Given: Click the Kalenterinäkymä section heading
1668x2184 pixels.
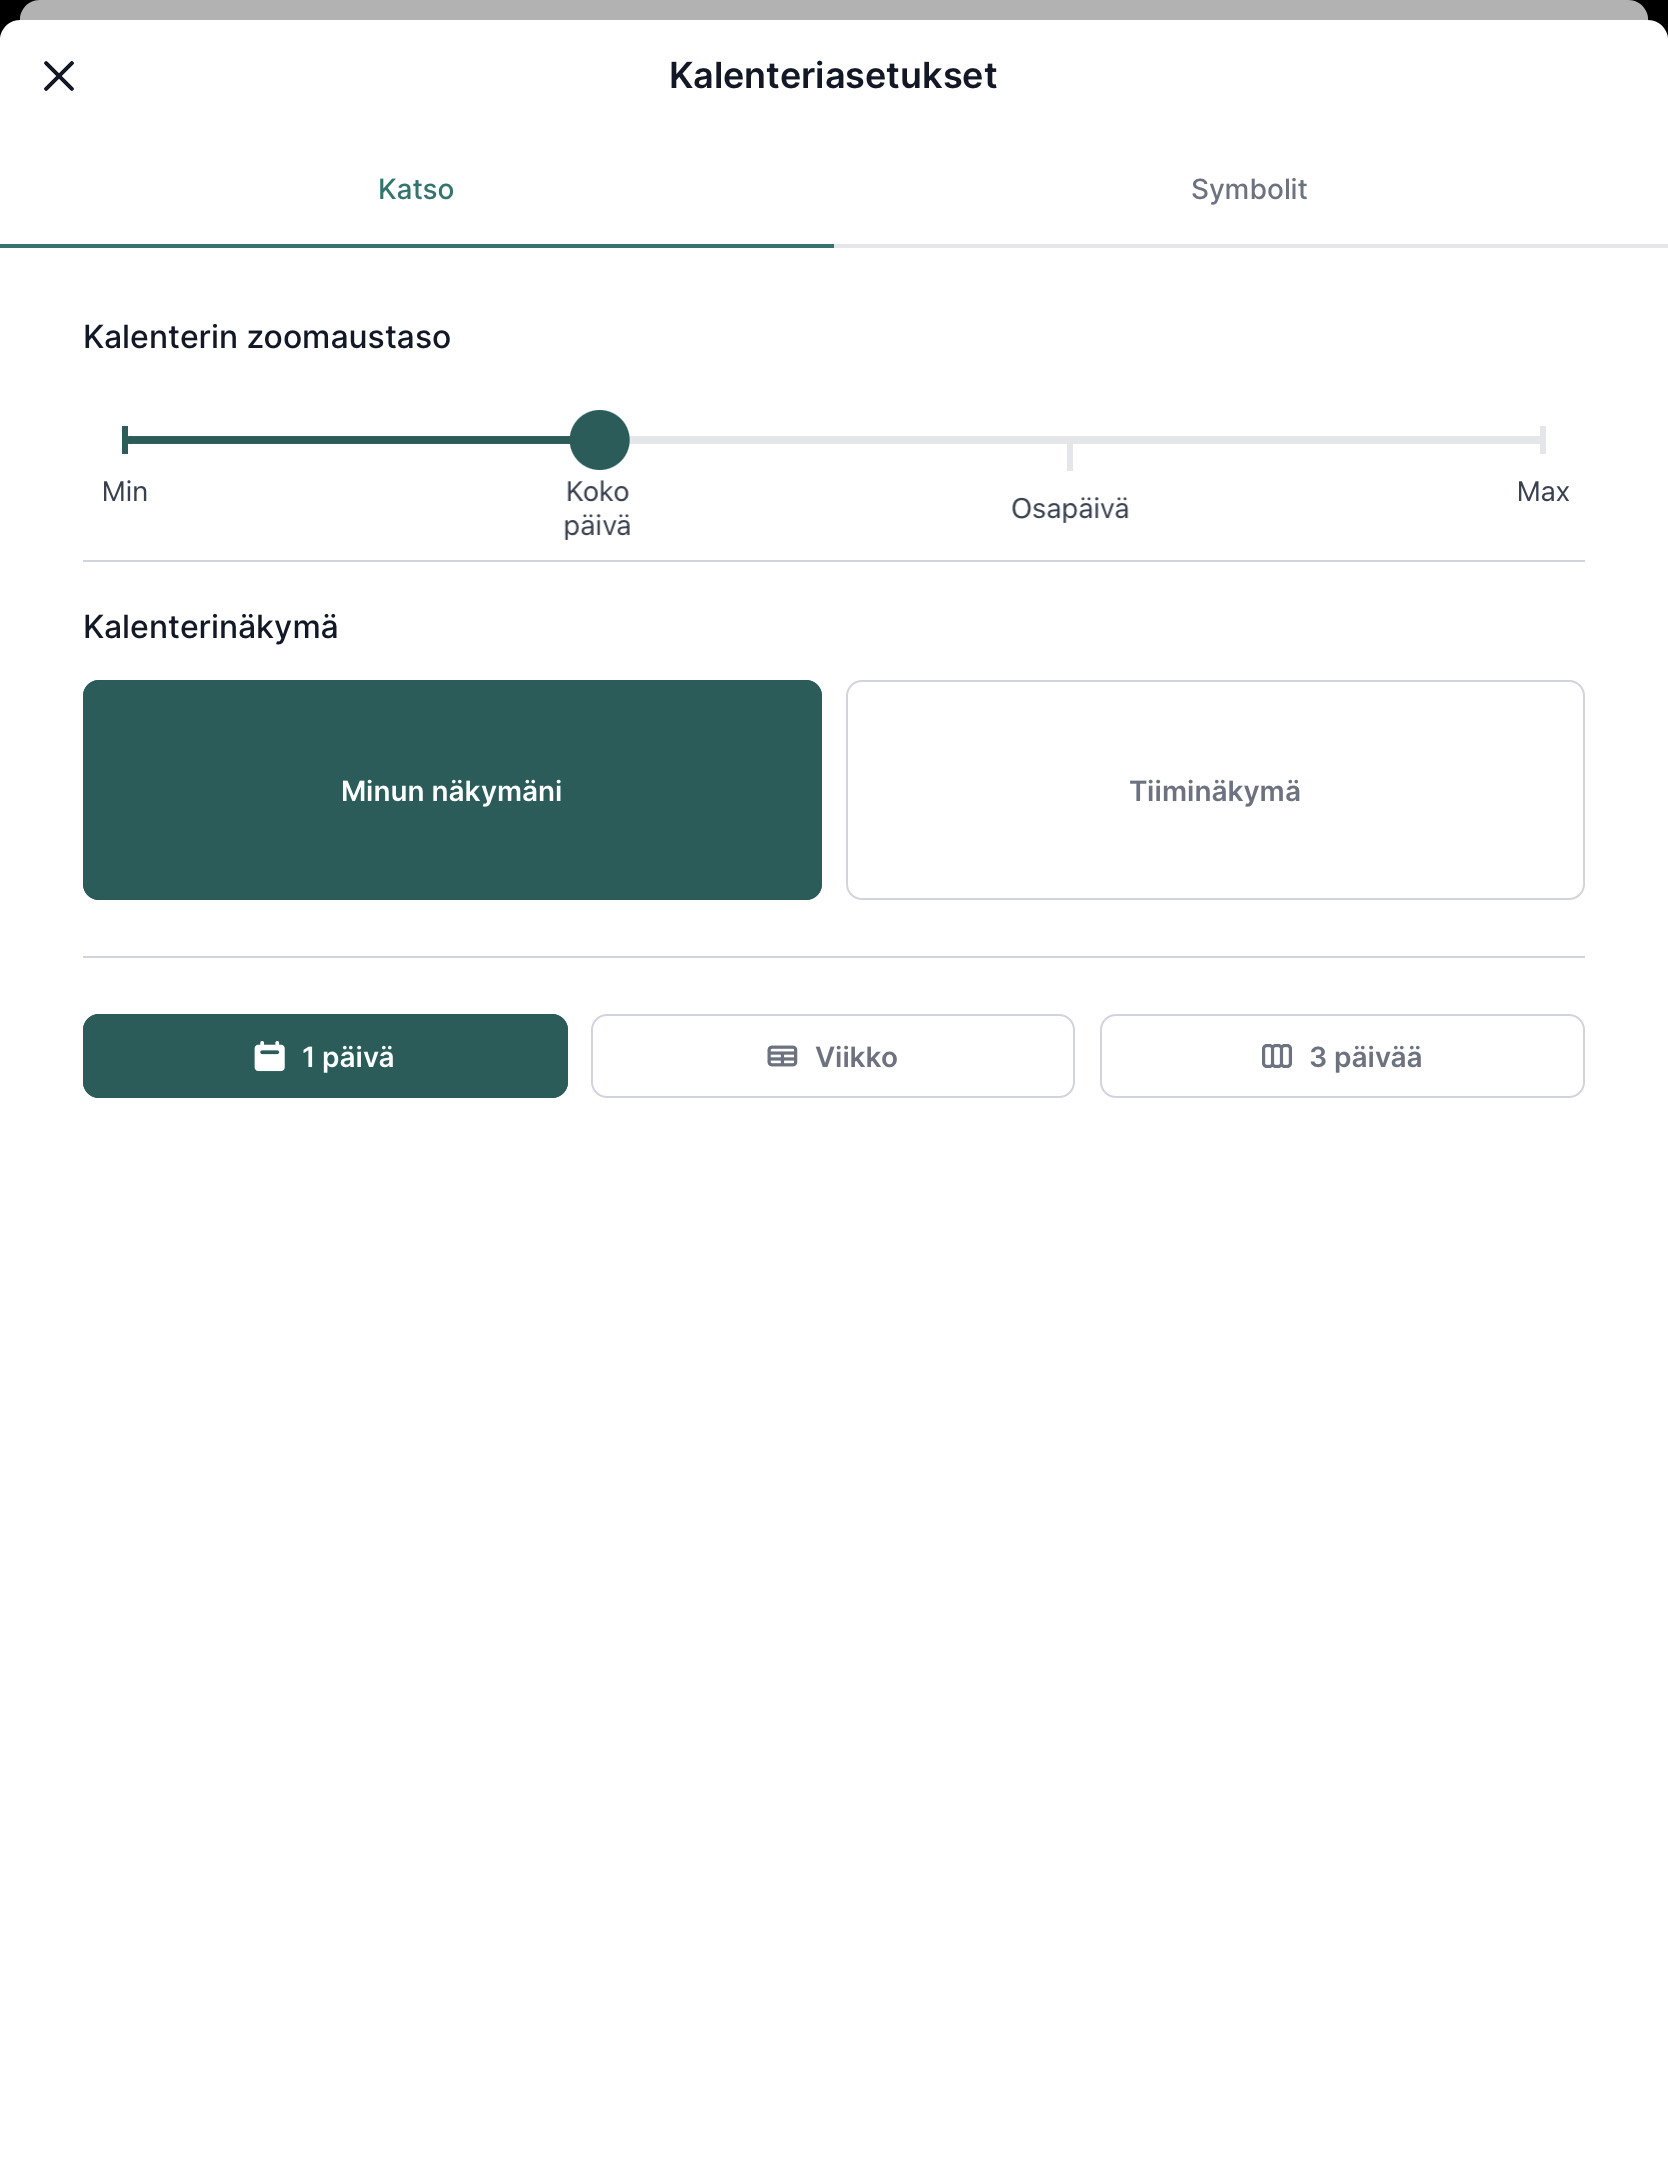Looking at the screenshot, I should [x=211, y=627].
